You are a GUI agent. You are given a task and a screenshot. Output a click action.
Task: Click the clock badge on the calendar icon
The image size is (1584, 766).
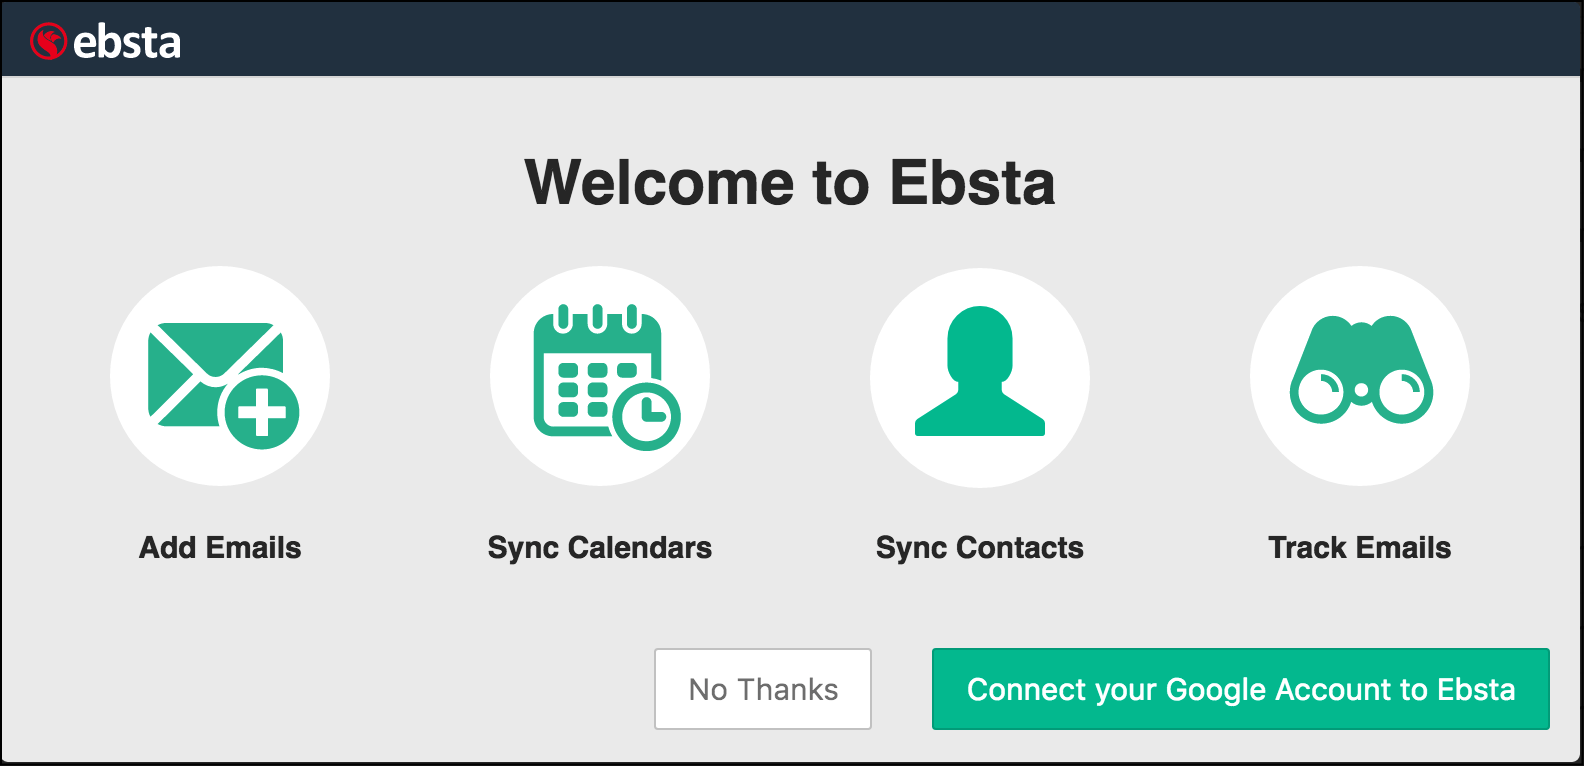(x=646, y=412)
